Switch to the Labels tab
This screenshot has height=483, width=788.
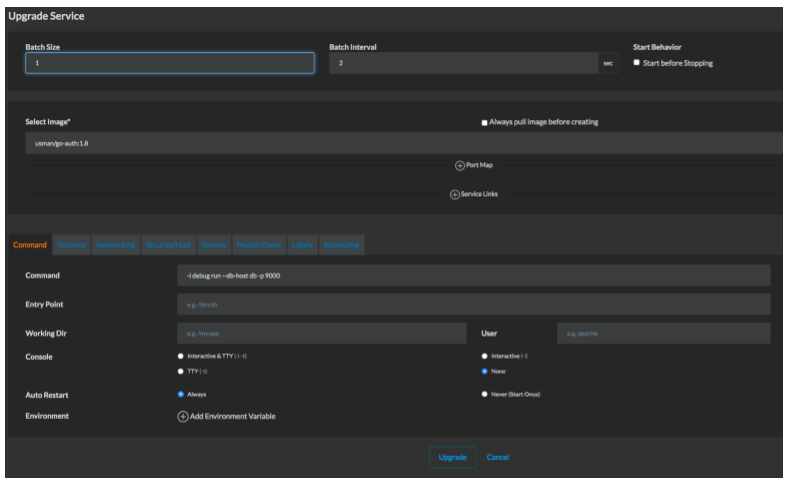tap(302, 245)
